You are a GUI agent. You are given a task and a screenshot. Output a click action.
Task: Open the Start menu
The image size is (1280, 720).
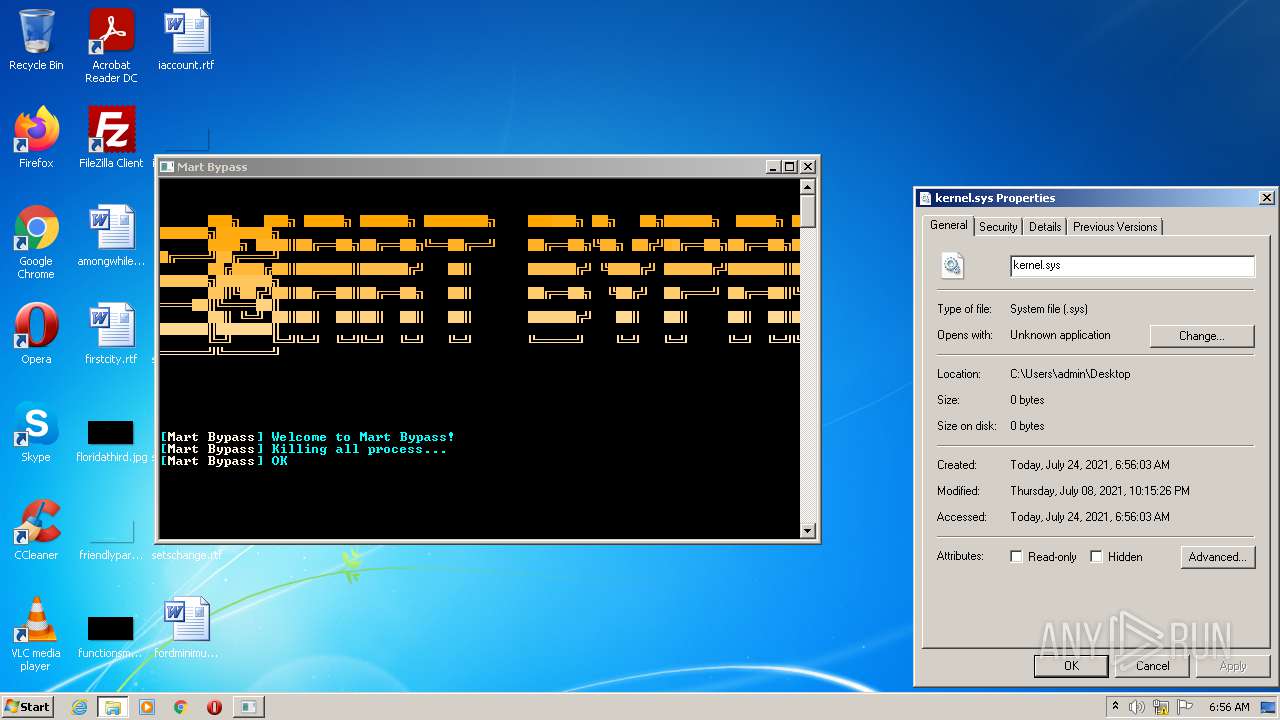(27, 707)
